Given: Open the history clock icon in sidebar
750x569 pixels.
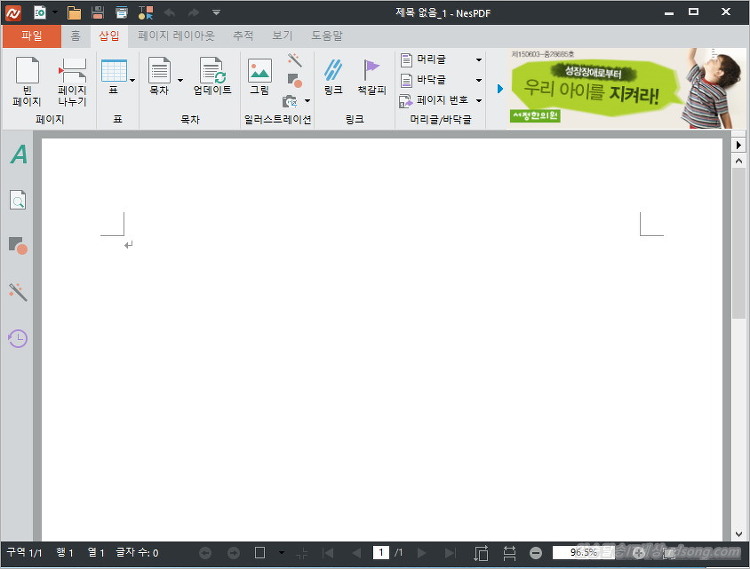Looking at the screenshot, I should (x=18, y=338).
